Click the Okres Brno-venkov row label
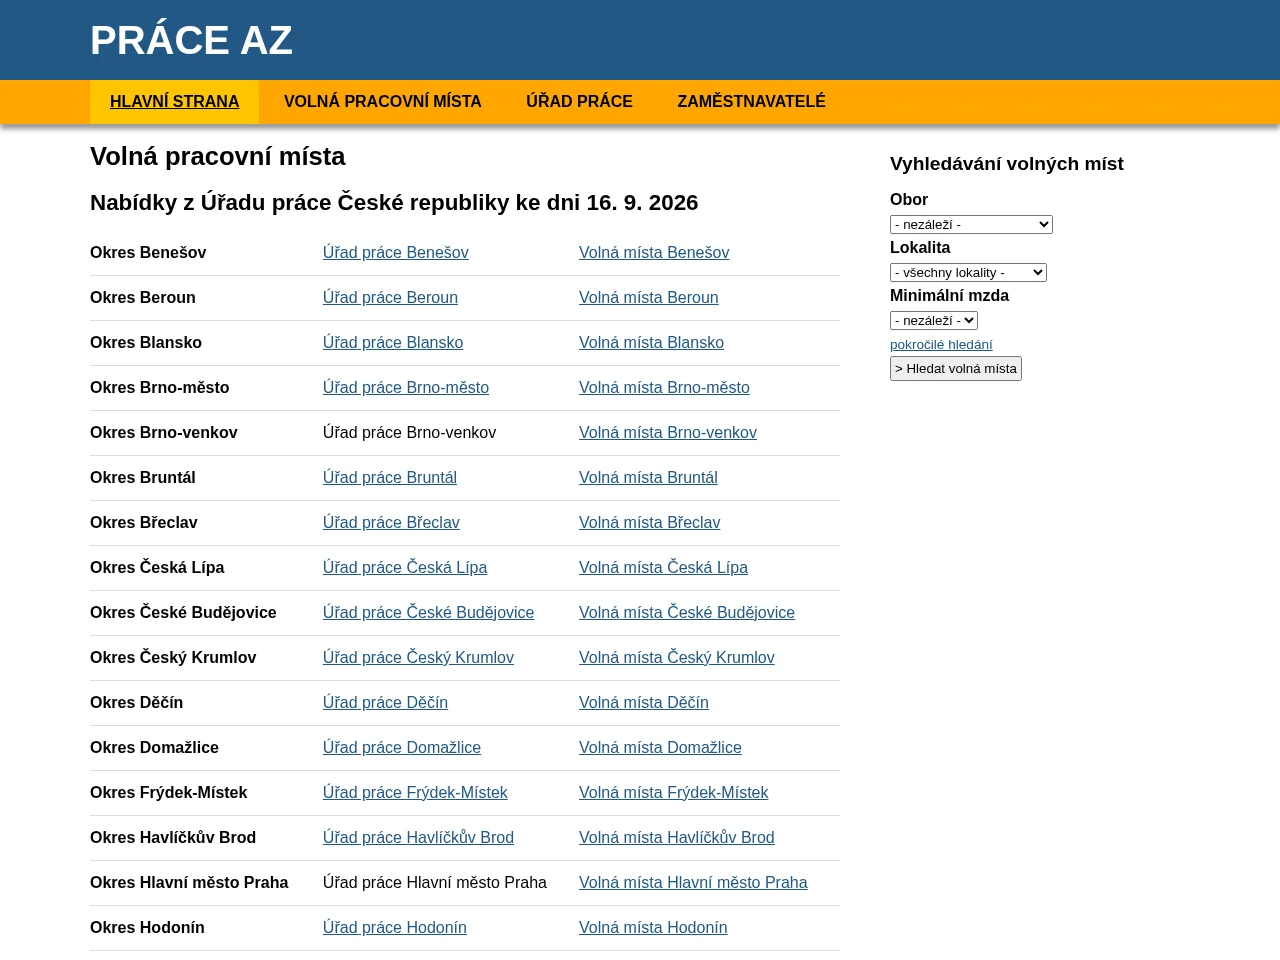Viewport: 1280px width, 960px height. click(164, 433)
